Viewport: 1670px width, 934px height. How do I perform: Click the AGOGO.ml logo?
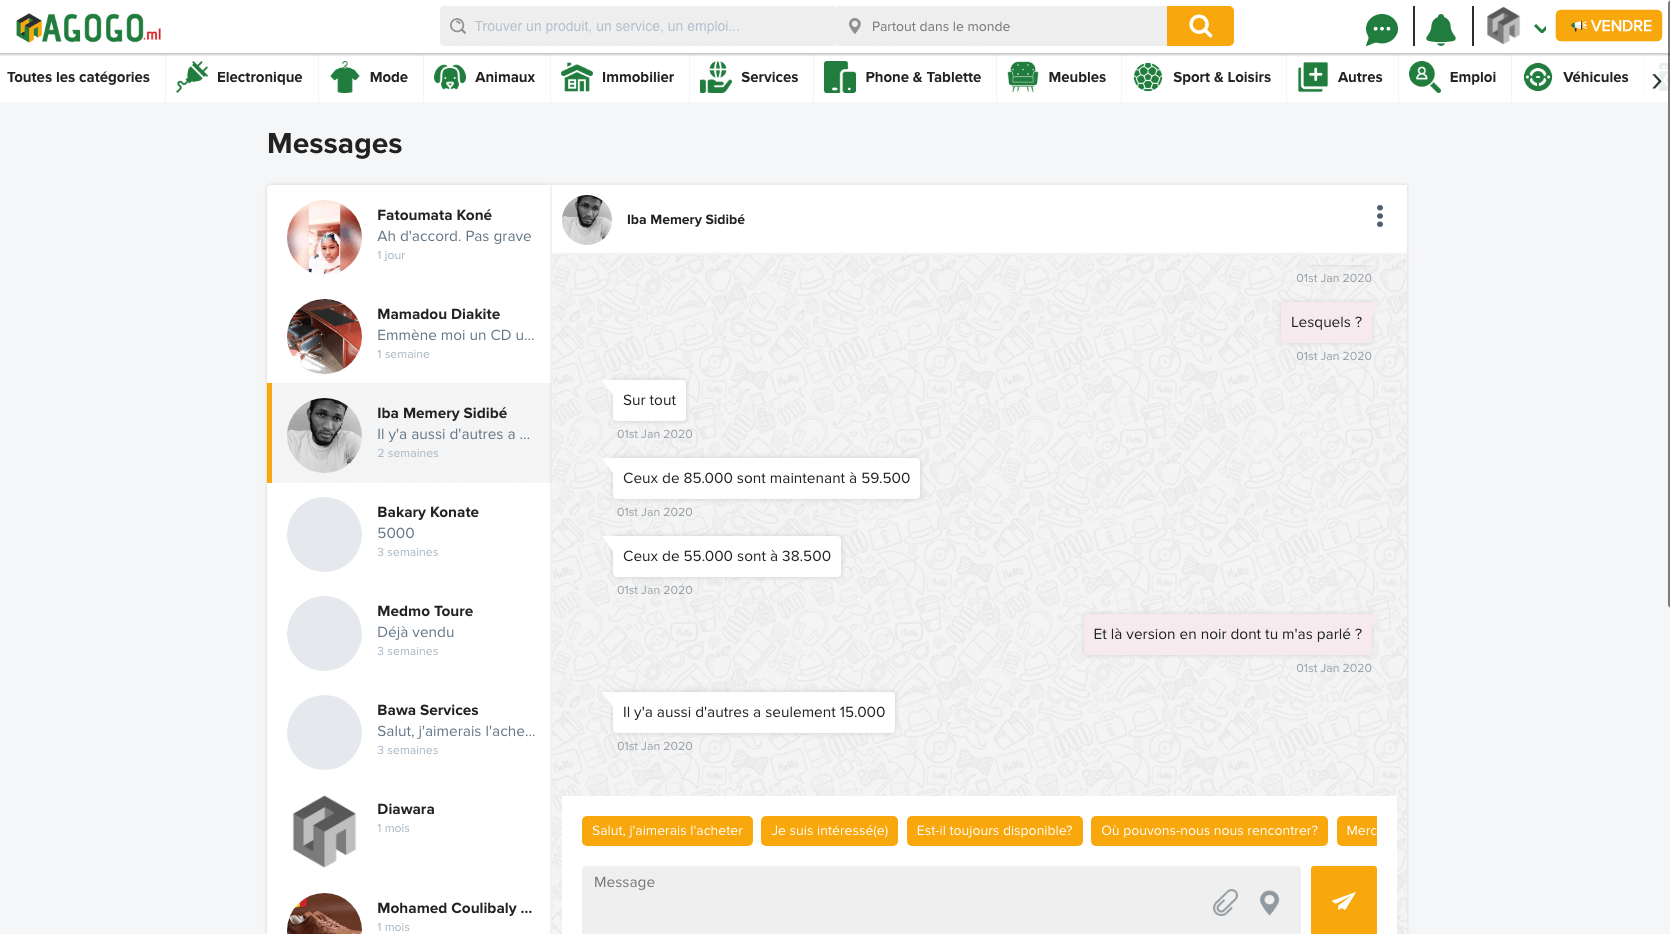(89, 28)
